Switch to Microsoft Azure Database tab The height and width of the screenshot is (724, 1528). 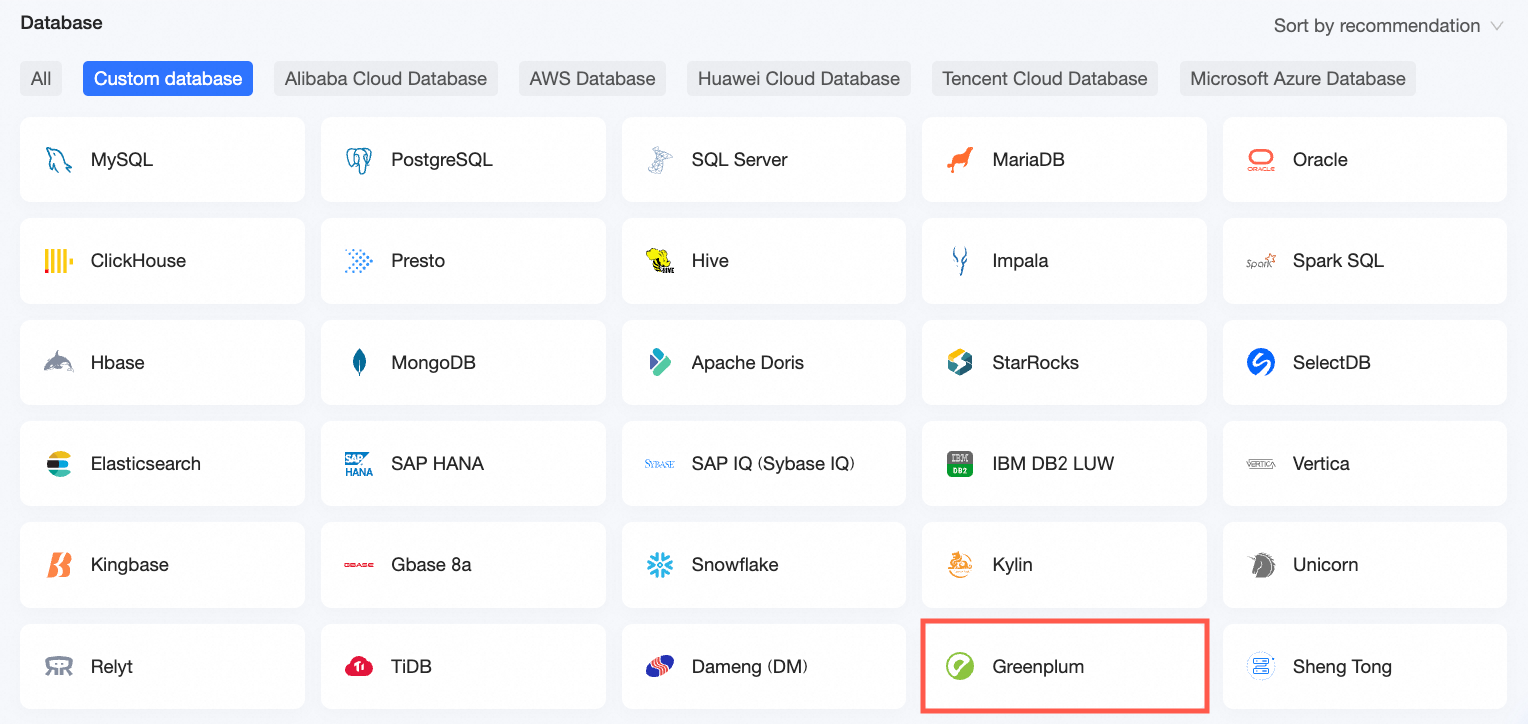click(1298, 79)
